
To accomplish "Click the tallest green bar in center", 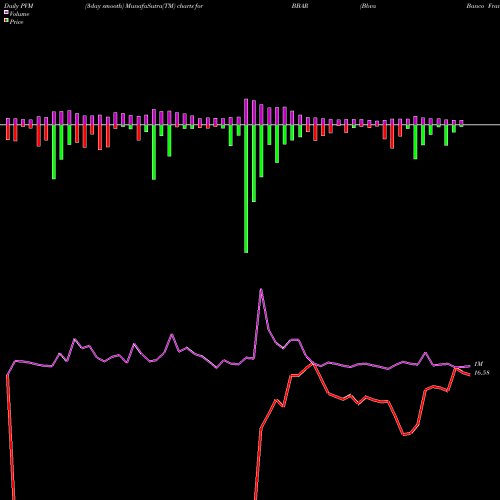I will pos(246,189).
